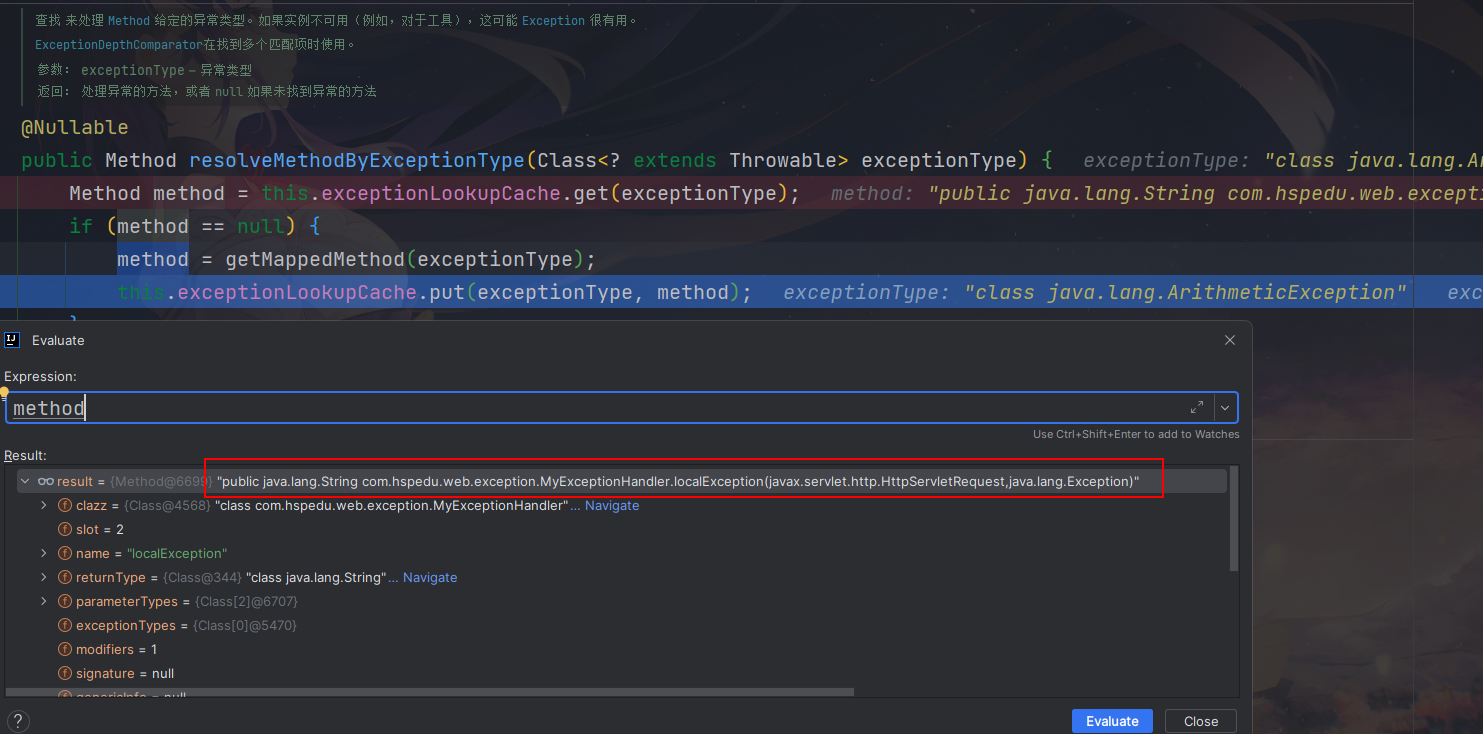Click the Result tree horizontal scrollbar
The height and width of the screenshot is (734, 1483).
[430, 692]
